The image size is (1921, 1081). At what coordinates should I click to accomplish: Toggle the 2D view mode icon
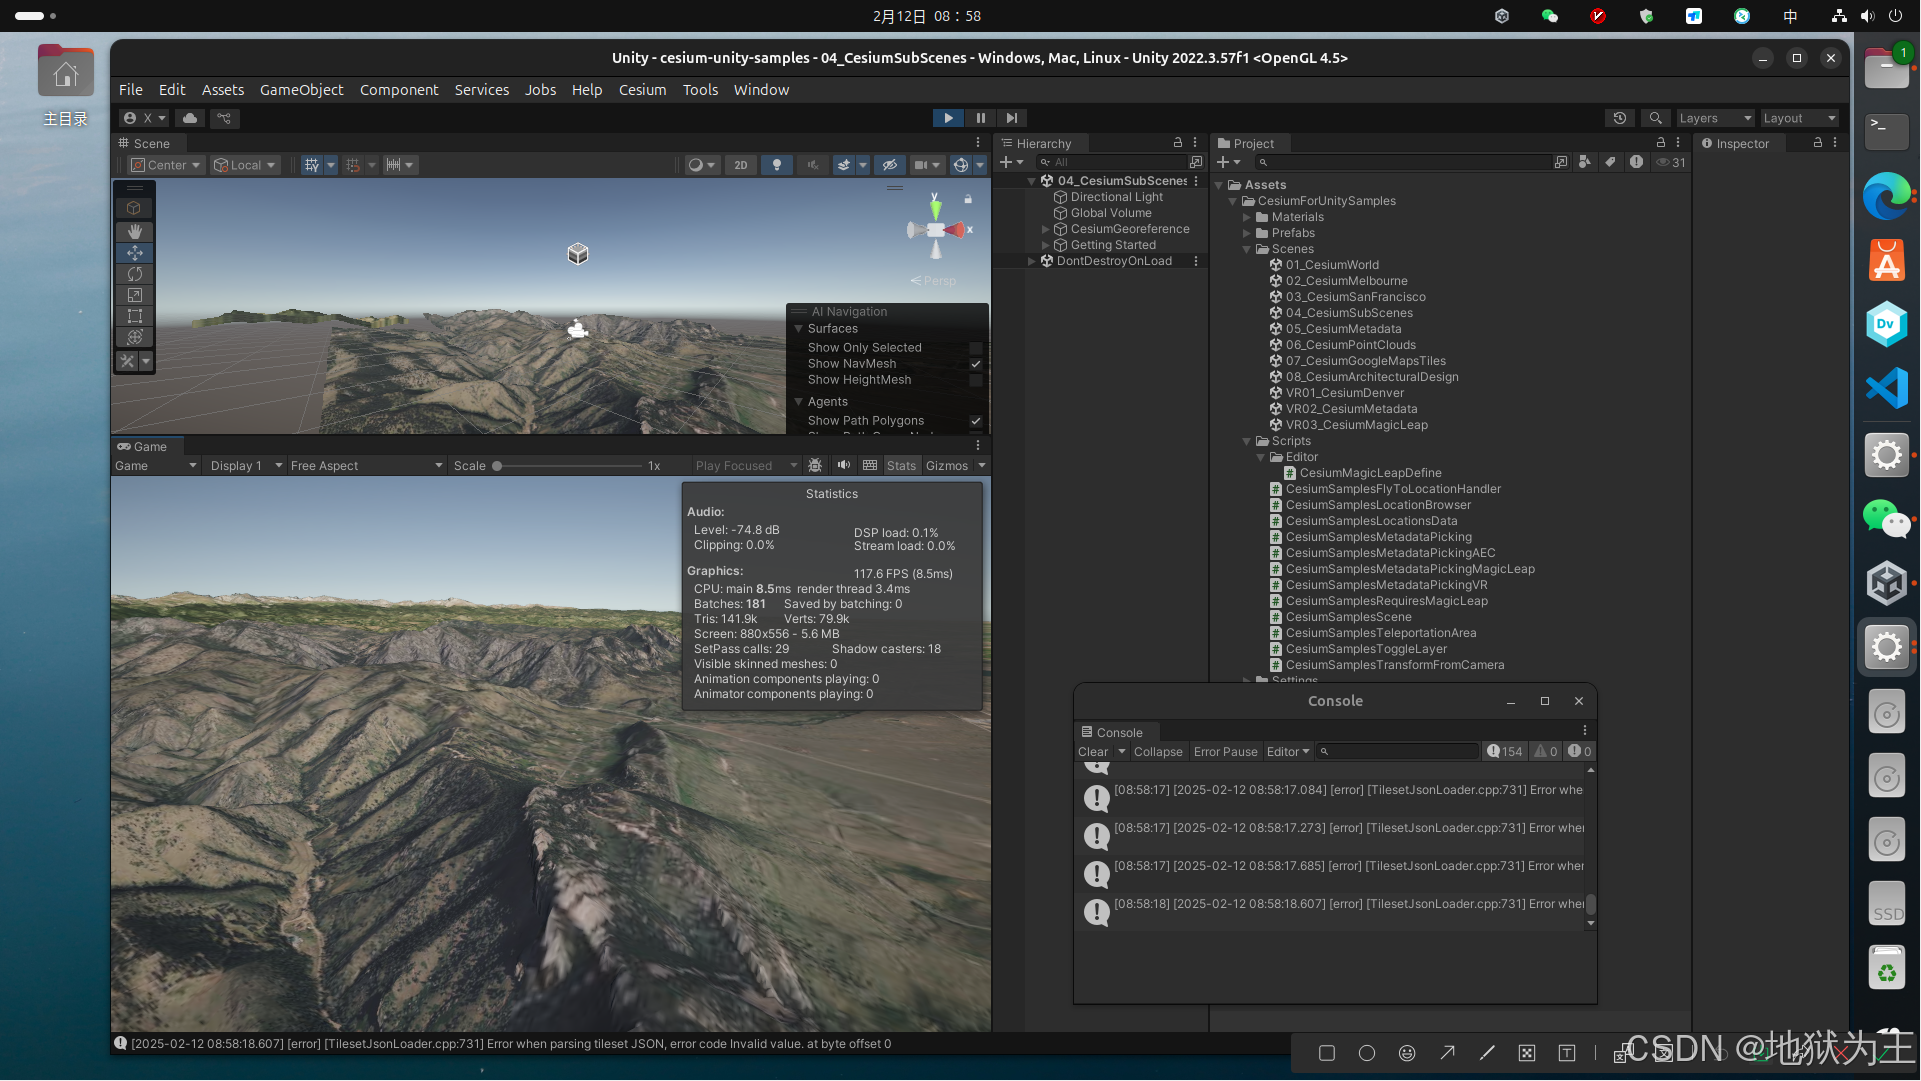pyautogui.click(x=741, y=165)
